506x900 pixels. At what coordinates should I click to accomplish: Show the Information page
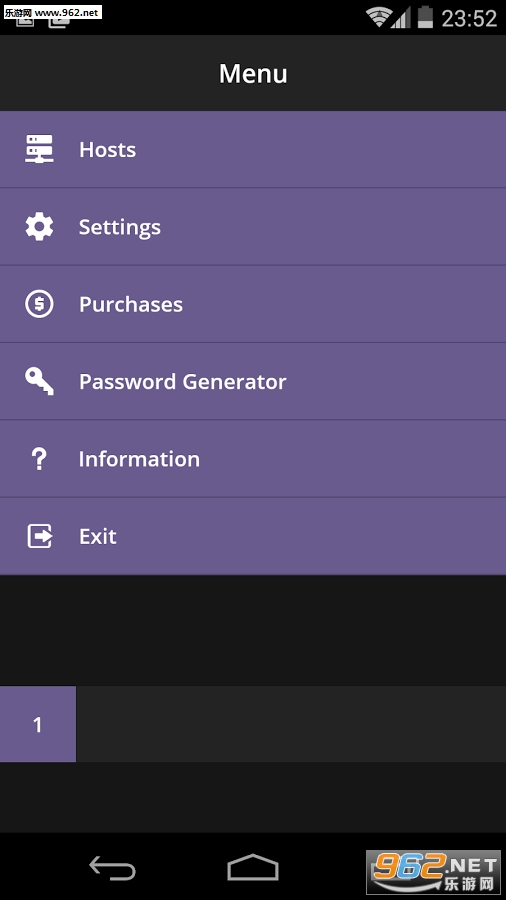[253, 459]
